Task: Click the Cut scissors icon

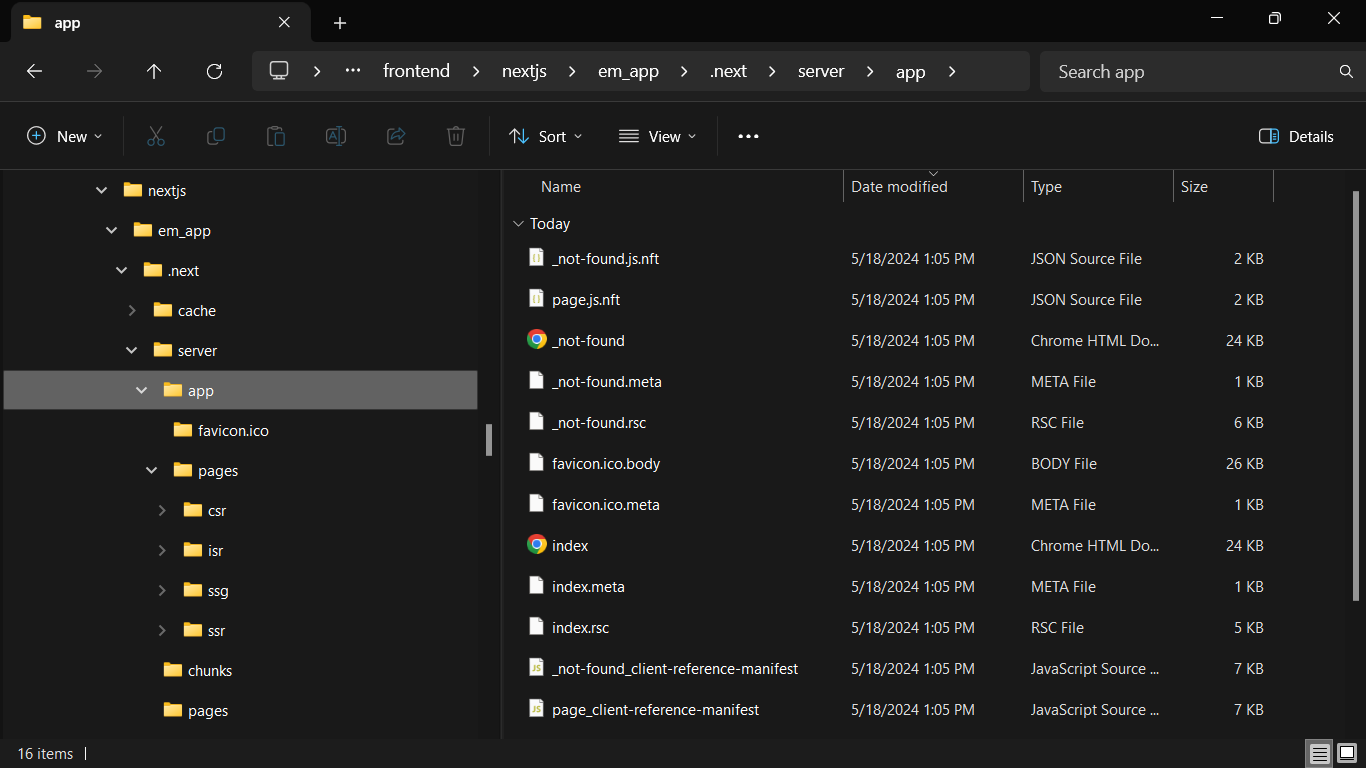Action: (156, 136)
